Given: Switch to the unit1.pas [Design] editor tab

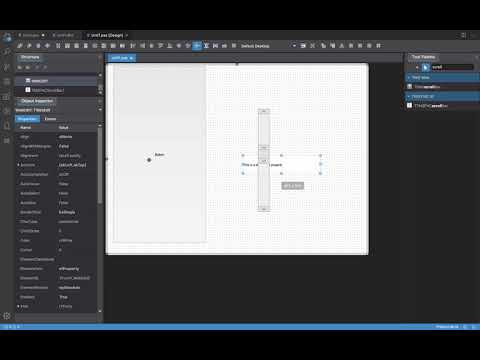Looking at the screenshot, I should [x=107, y=35].
